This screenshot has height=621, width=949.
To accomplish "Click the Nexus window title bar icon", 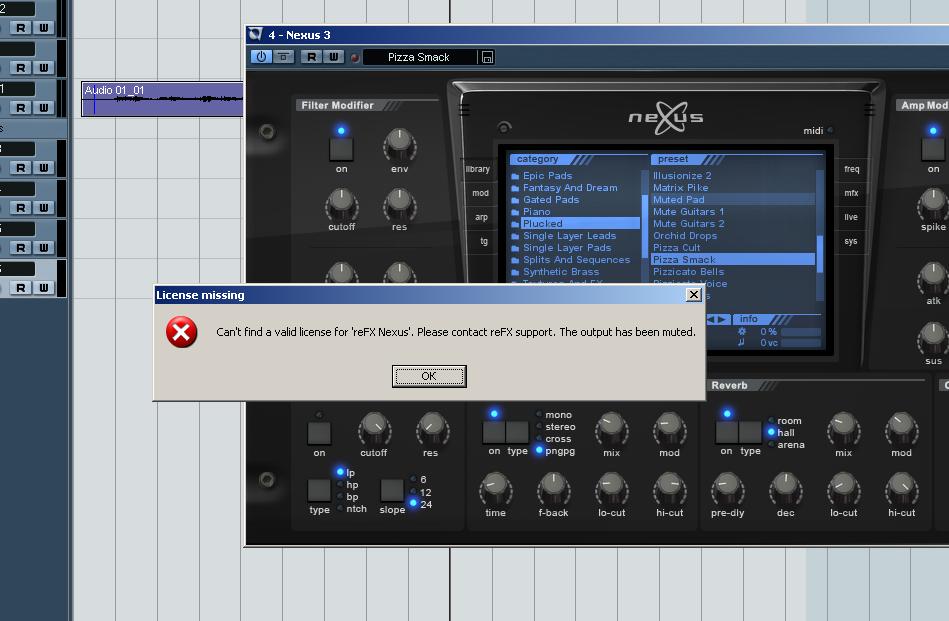I will 256,34.
